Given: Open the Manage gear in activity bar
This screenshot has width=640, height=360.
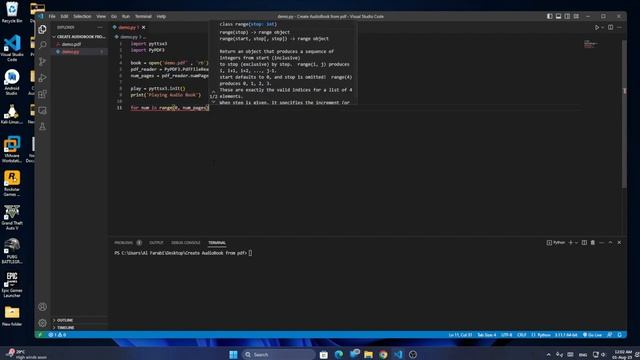Looking at the screenshot, I should point(42,323).
